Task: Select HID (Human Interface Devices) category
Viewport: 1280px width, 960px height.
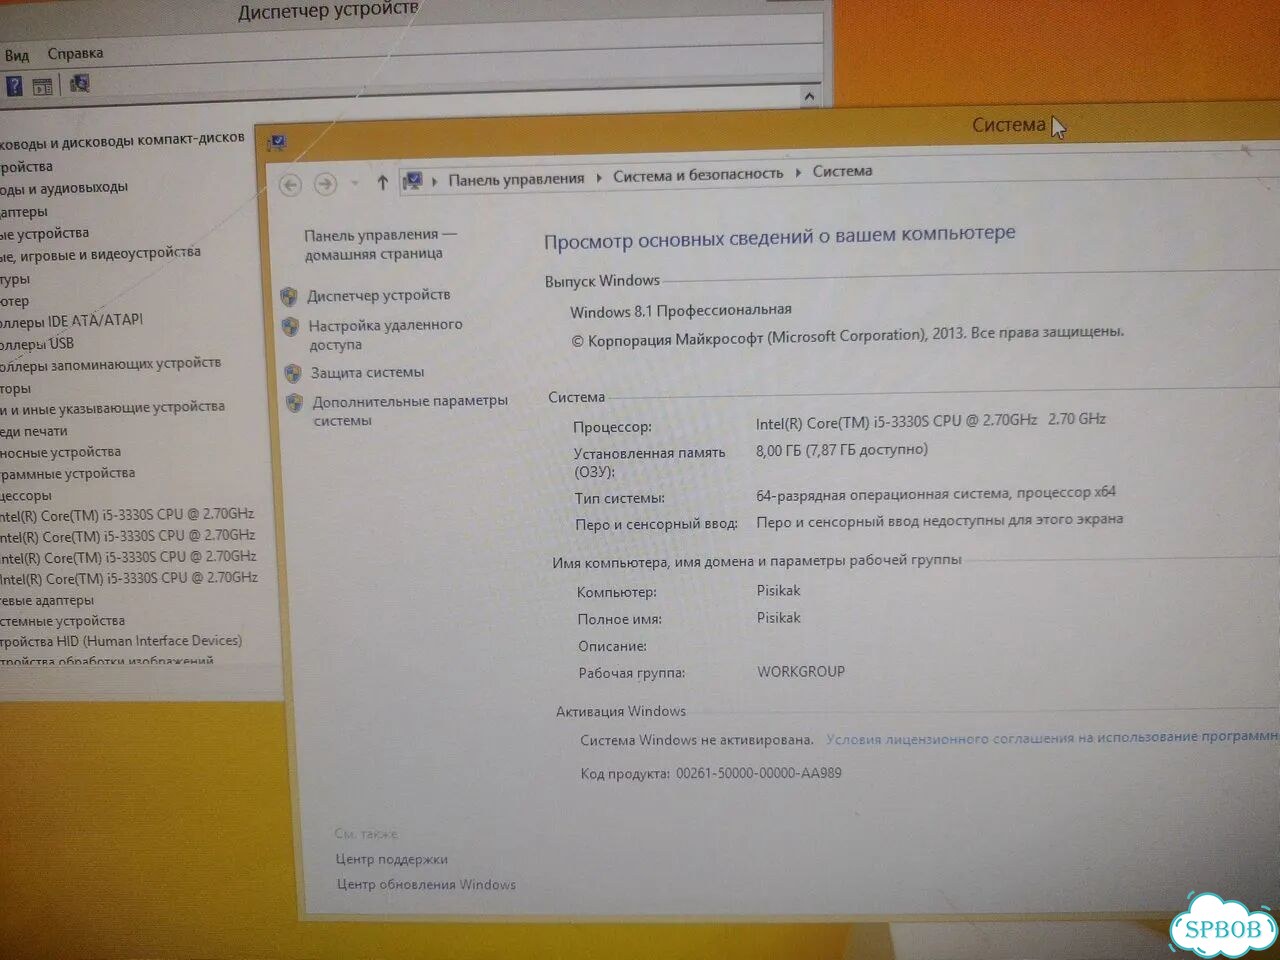Action: [121, 641]
